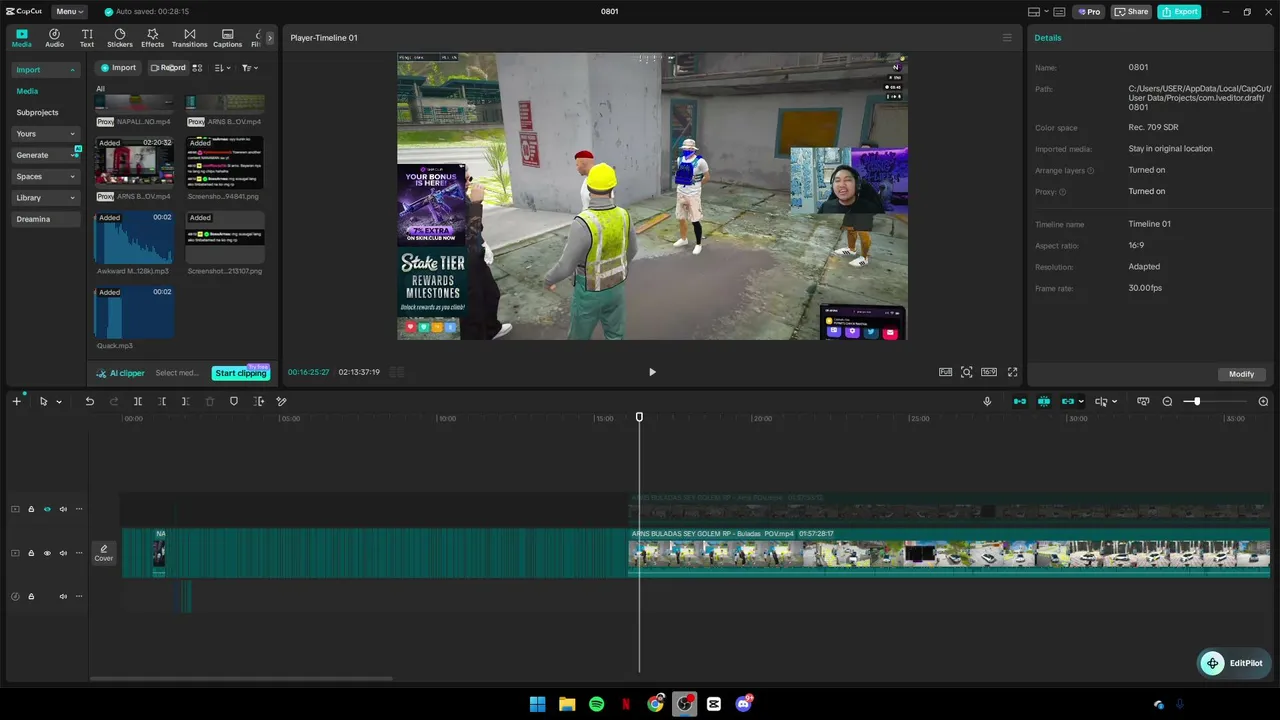Screen dimensions: 1280x720
Task: Split the clip at the playhead
Action: 138,401
